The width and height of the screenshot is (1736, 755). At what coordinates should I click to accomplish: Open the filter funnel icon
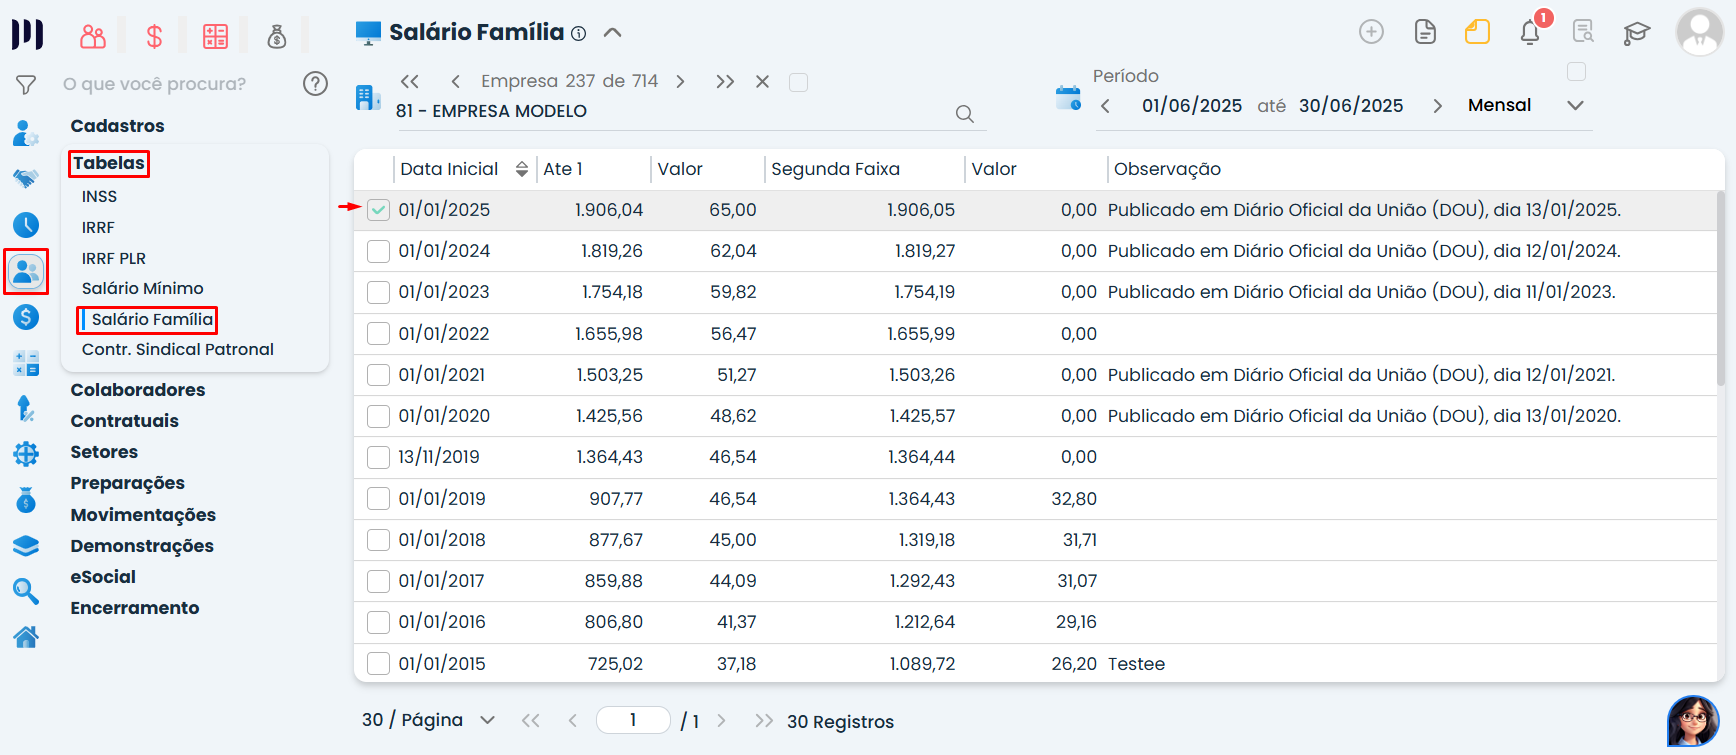pyautogui.click(x=26, y=85)
